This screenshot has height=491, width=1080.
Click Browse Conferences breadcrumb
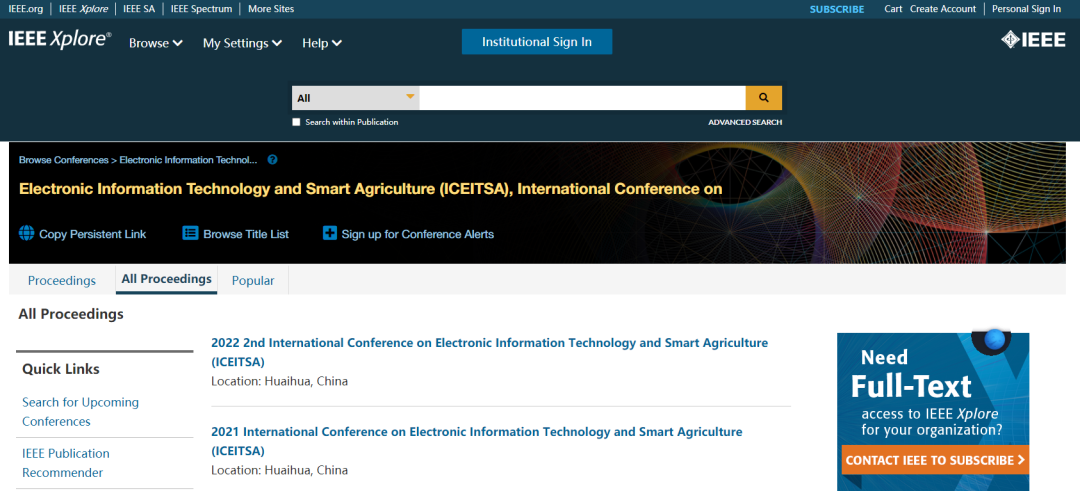(x=63, y=160)
